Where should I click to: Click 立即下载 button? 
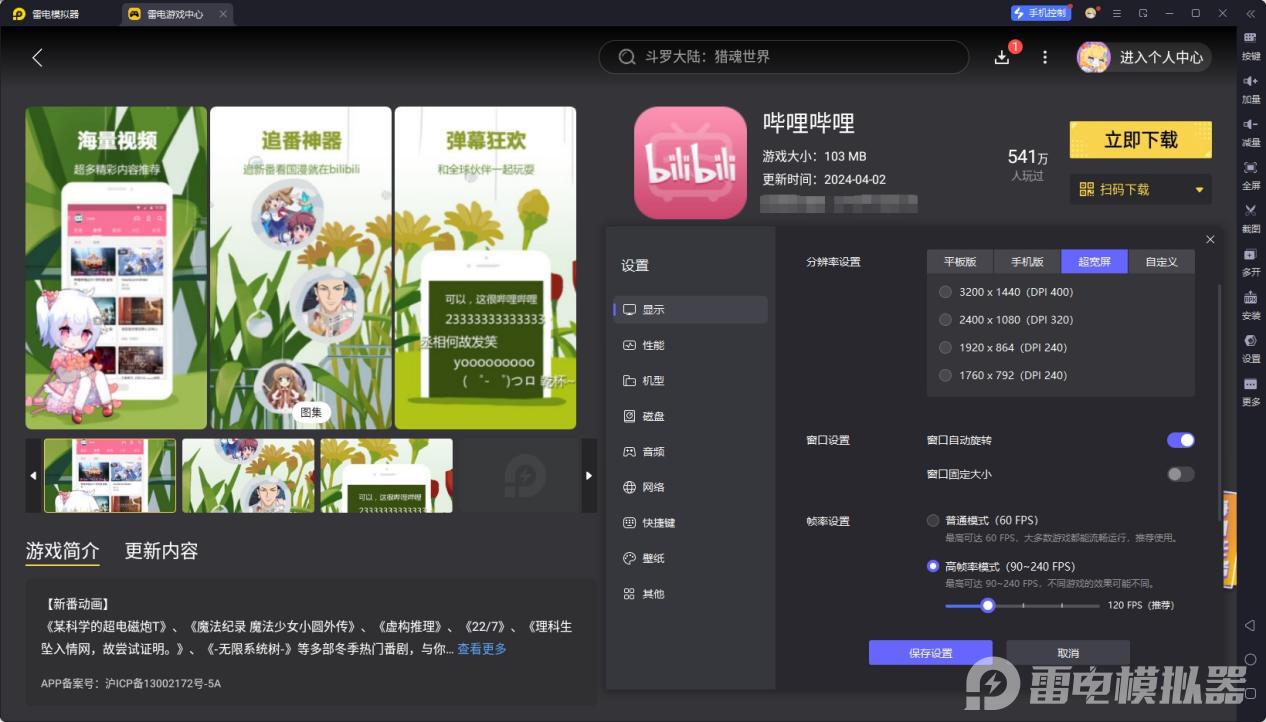(x=1141, y=140)
